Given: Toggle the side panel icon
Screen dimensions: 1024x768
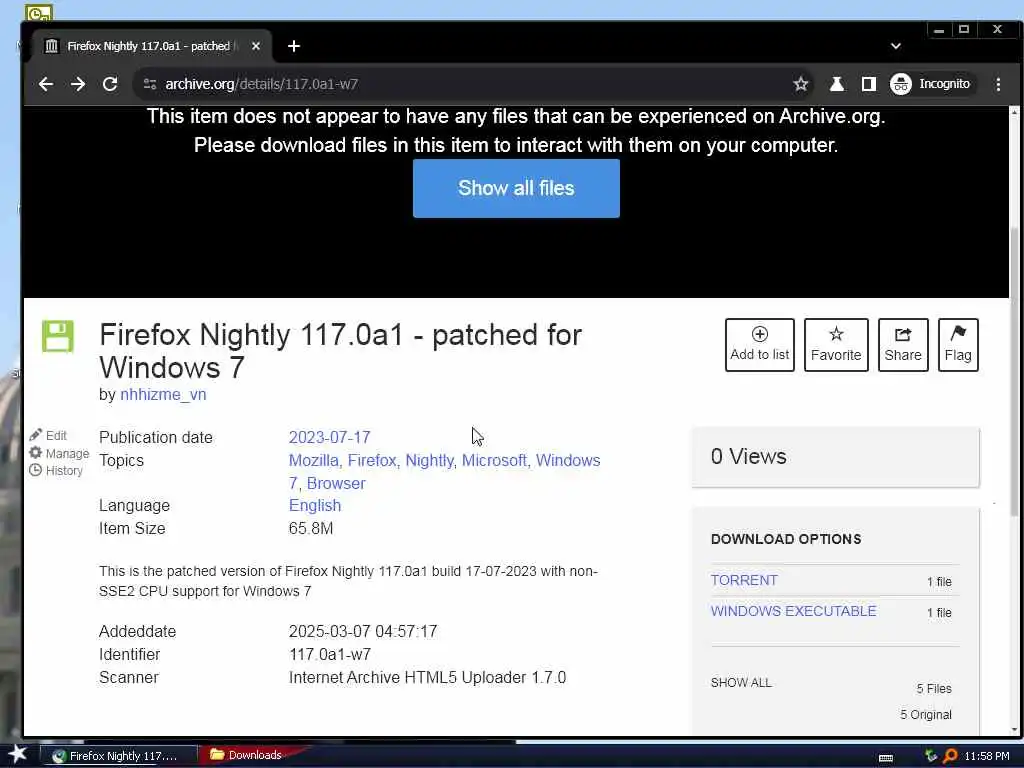Looking at the screenshot, I should pos(869,84).
